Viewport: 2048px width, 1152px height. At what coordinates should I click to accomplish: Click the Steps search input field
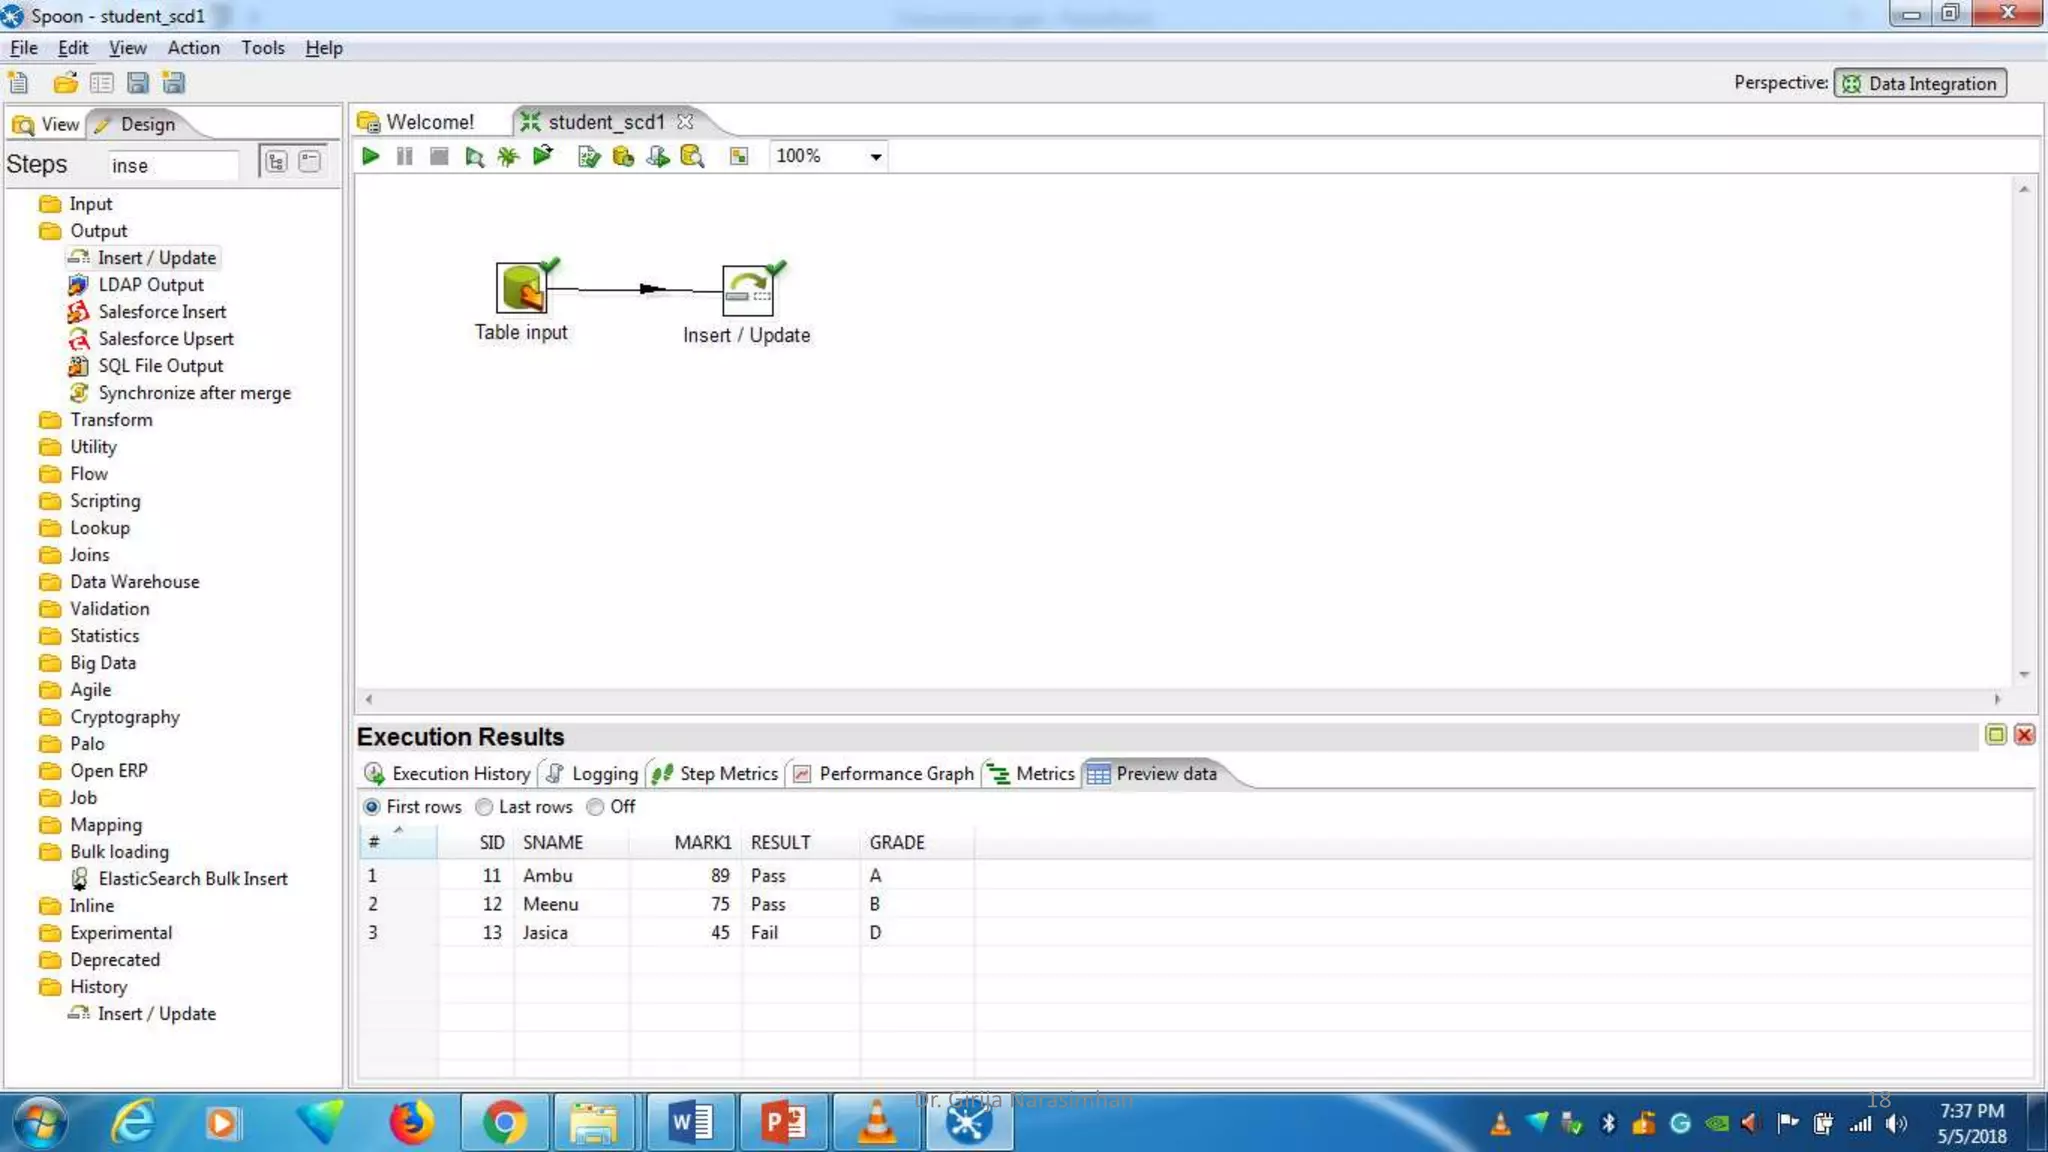click(173, 166)
